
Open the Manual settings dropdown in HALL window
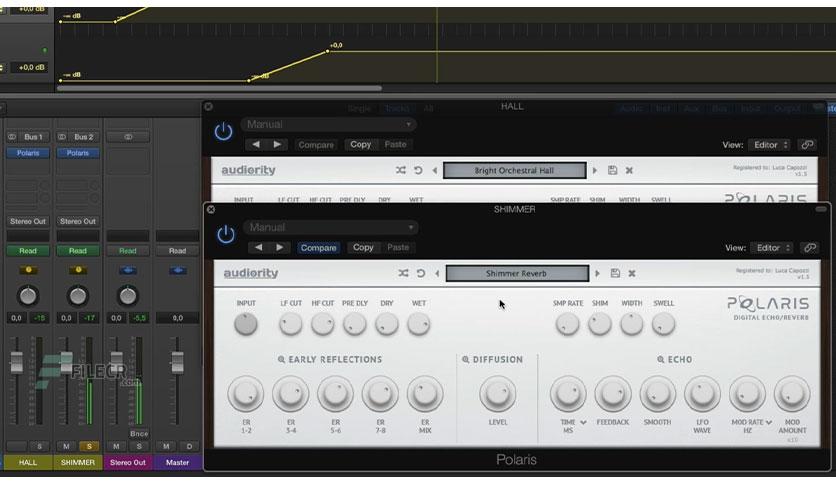tap(328, 125)
